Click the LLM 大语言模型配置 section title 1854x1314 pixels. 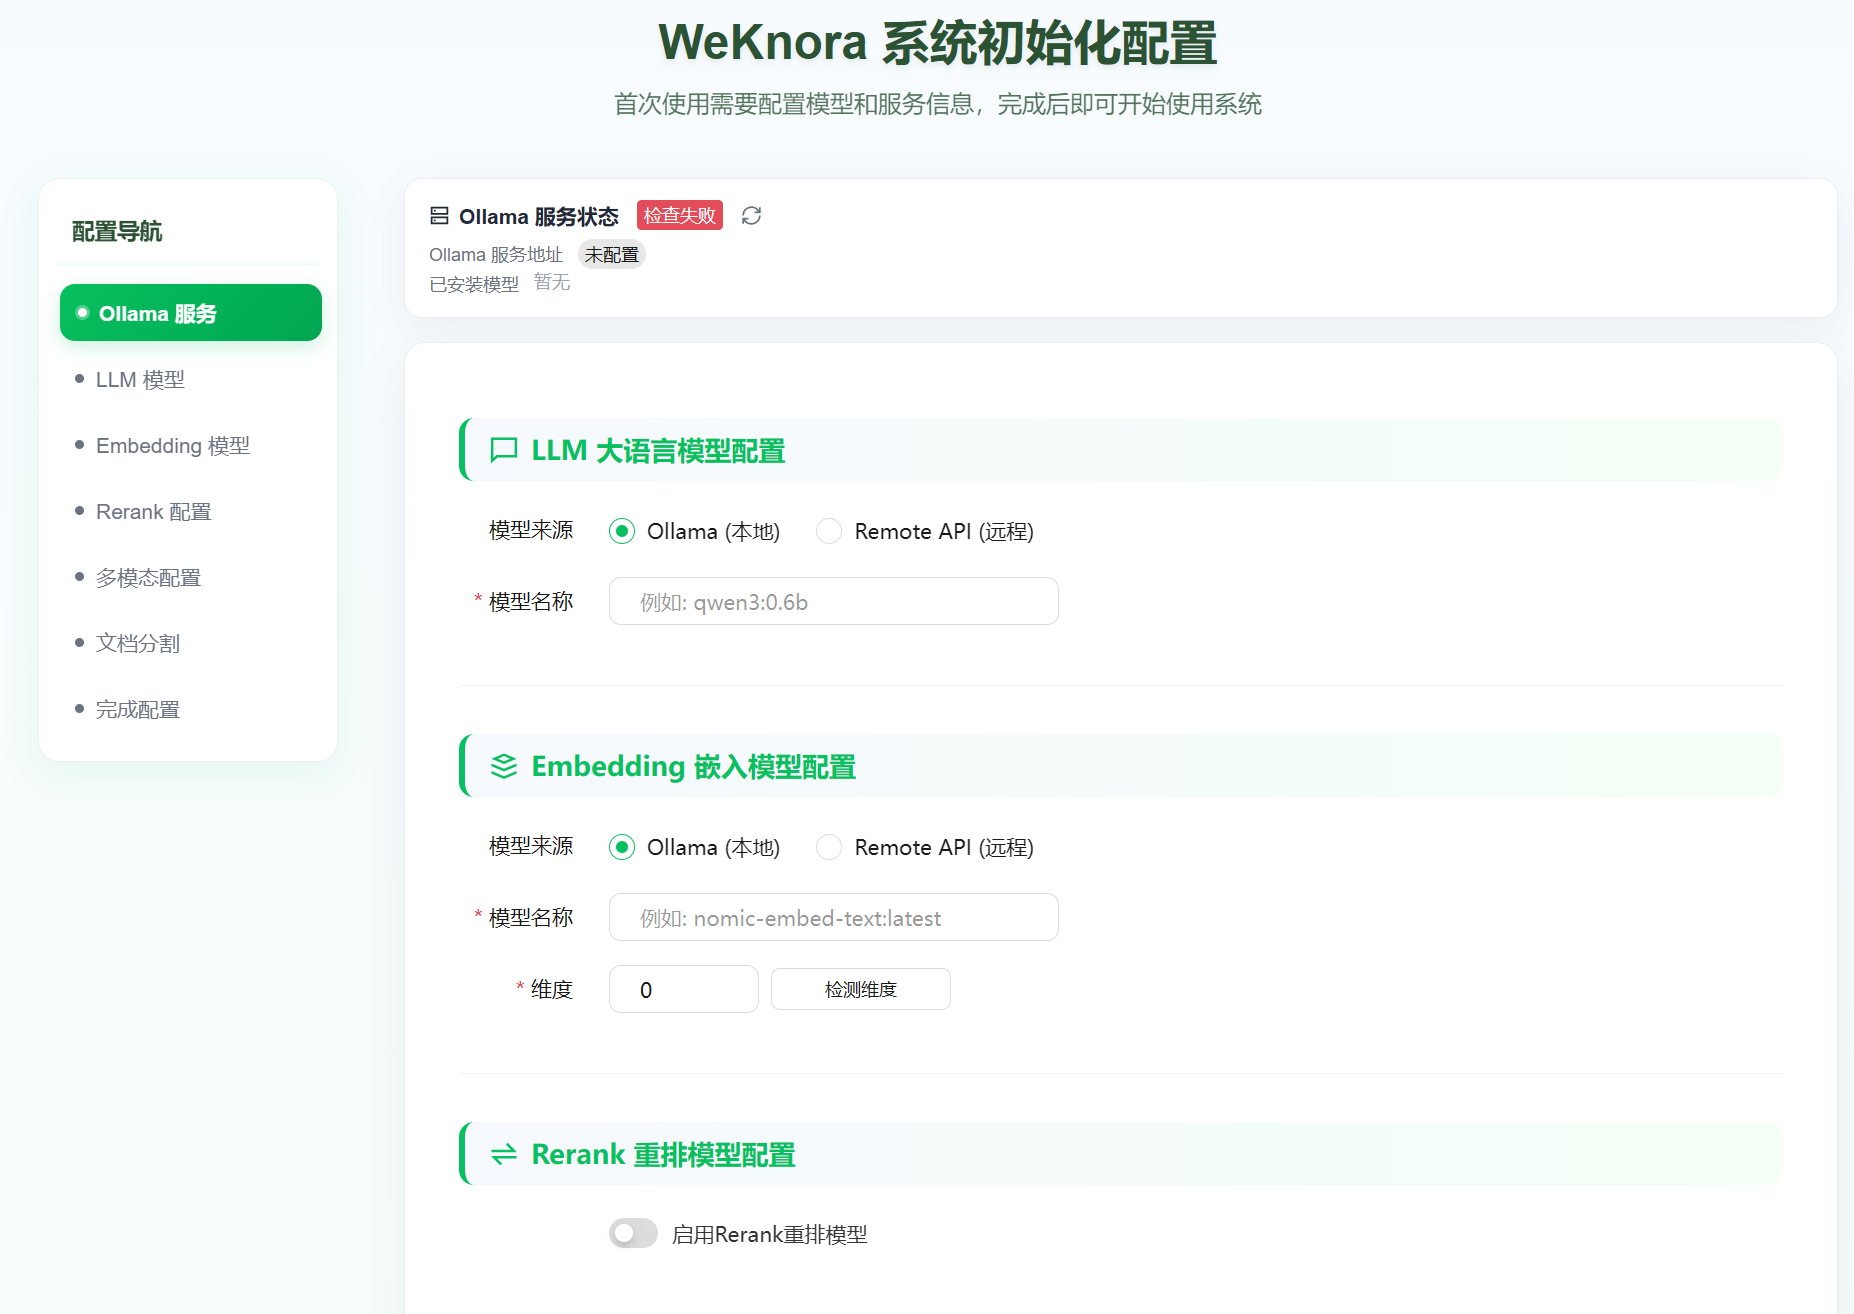(658, 451)
